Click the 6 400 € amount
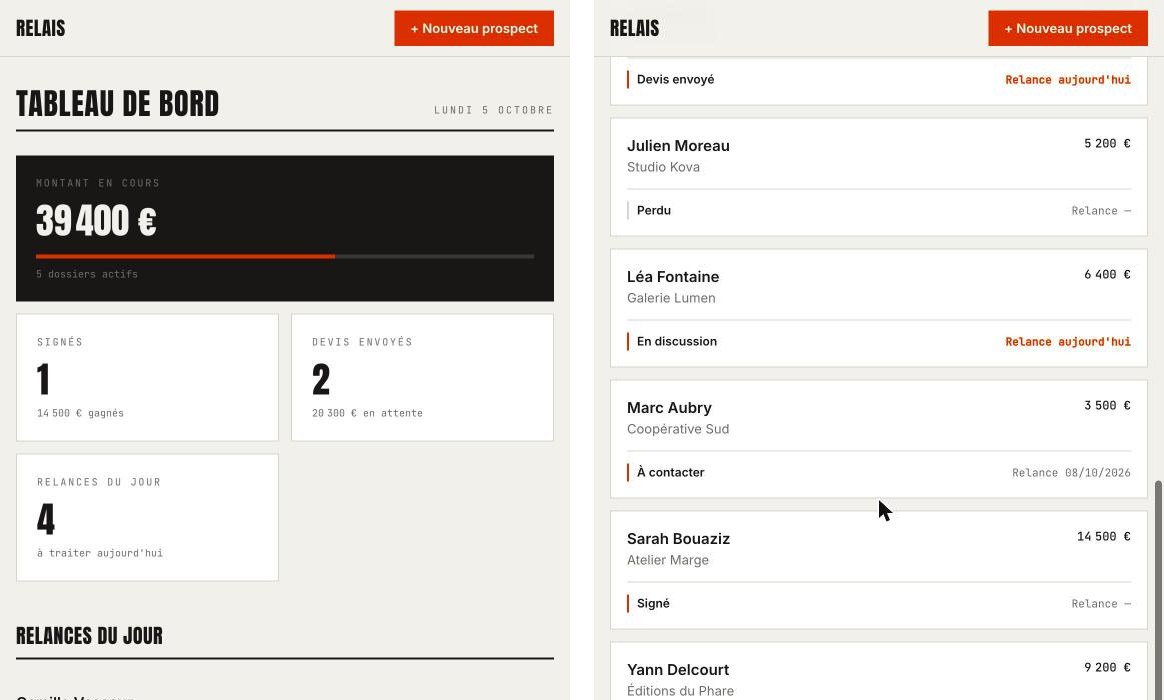 point(1107,275)
